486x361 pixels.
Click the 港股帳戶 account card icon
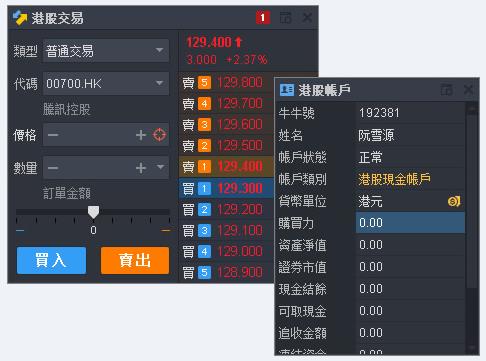[x=287, y=90]
